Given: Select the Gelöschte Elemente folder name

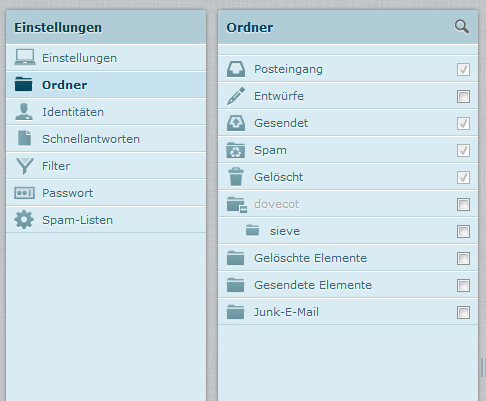Looking at the screenshot, I should (310, 258).
